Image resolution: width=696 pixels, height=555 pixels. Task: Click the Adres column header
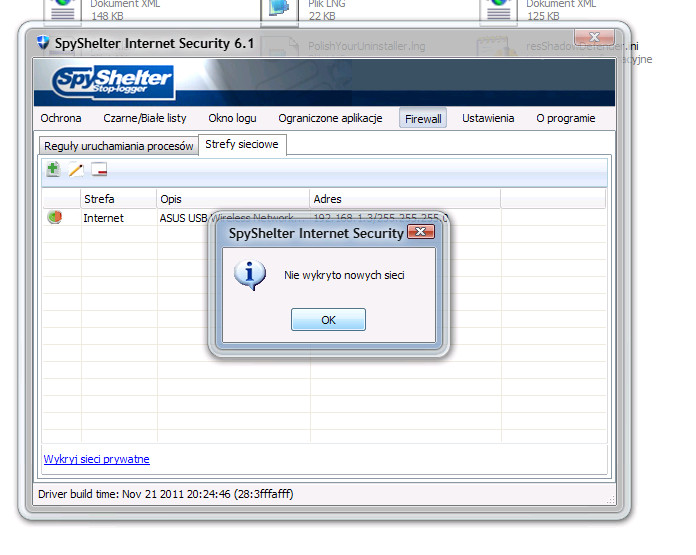pyautogui.click(x=405, y=199)
